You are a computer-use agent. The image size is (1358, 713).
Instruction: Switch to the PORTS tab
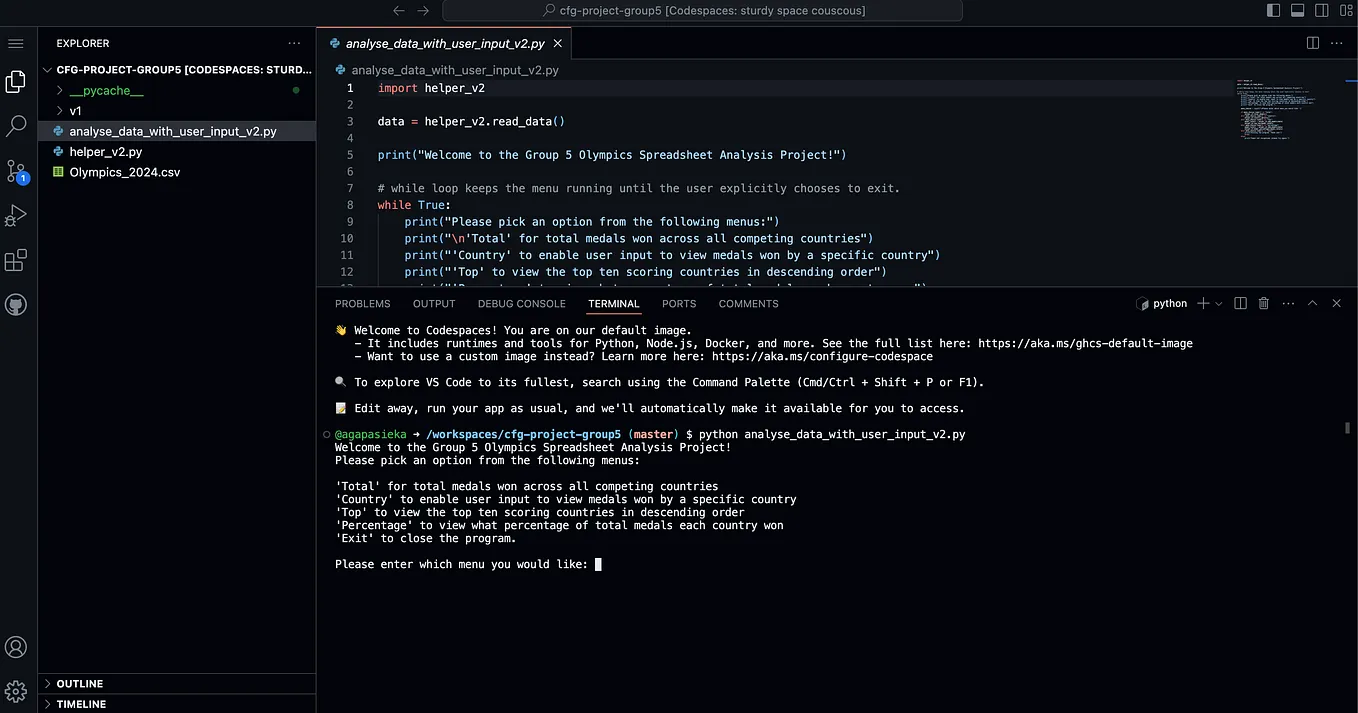(679, 303)
